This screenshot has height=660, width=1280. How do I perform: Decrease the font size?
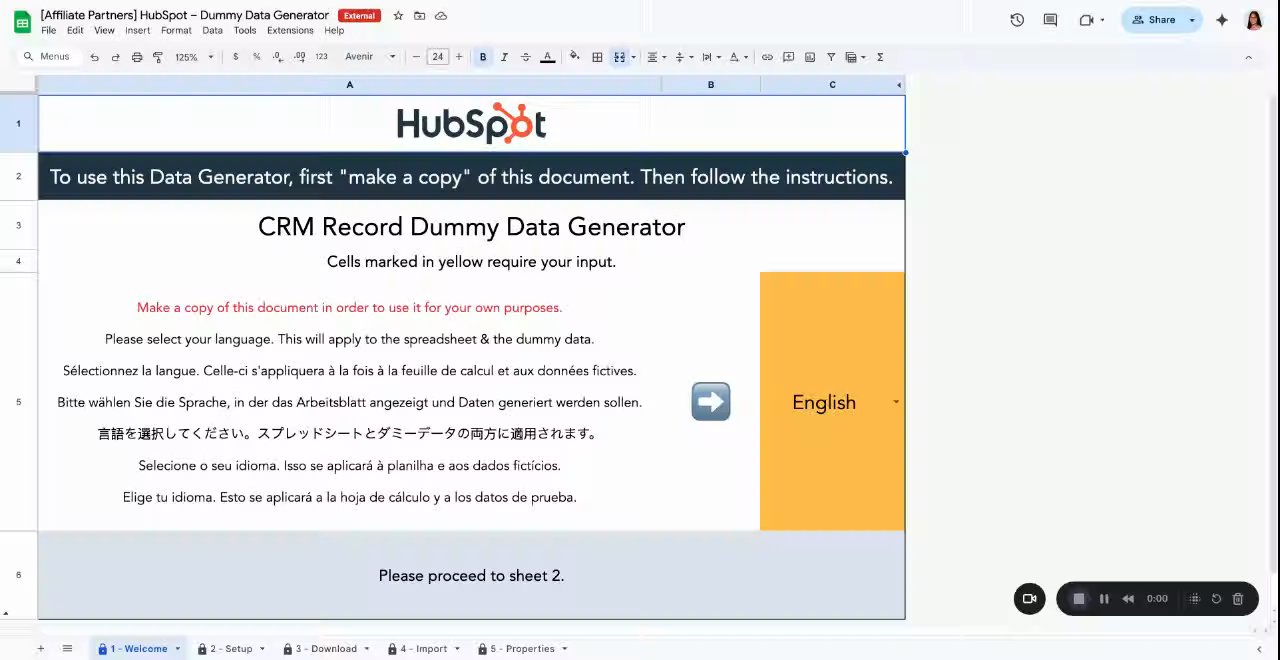click(x=416, y=57)
